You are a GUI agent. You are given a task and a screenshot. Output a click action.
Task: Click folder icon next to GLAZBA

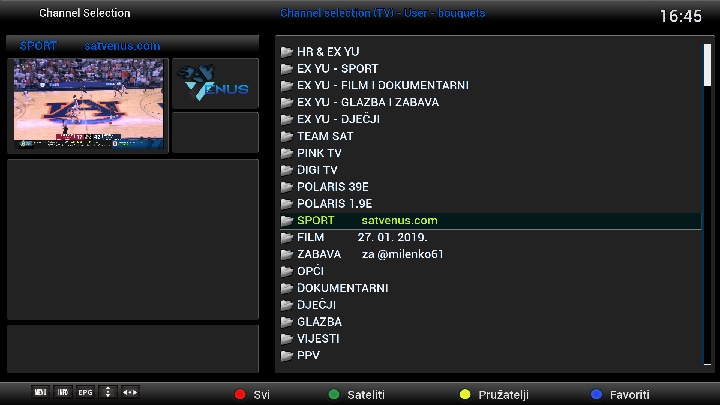(287, 322)
